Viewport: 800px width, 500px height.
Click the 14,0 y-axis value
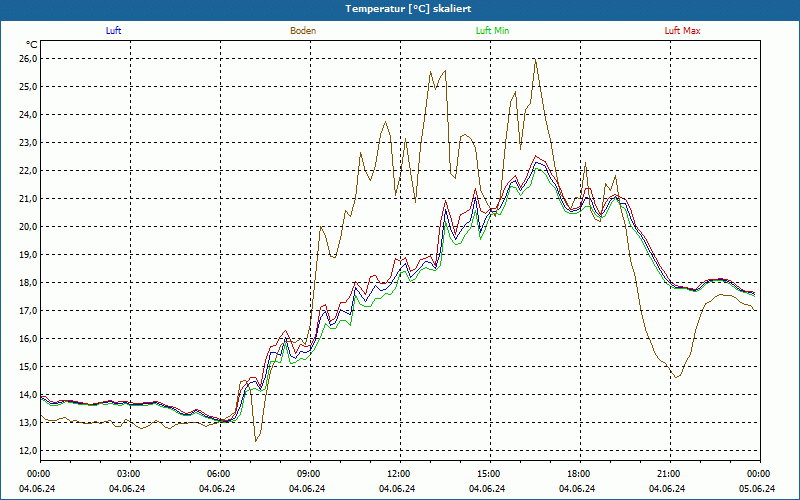(x=29, y=394)
